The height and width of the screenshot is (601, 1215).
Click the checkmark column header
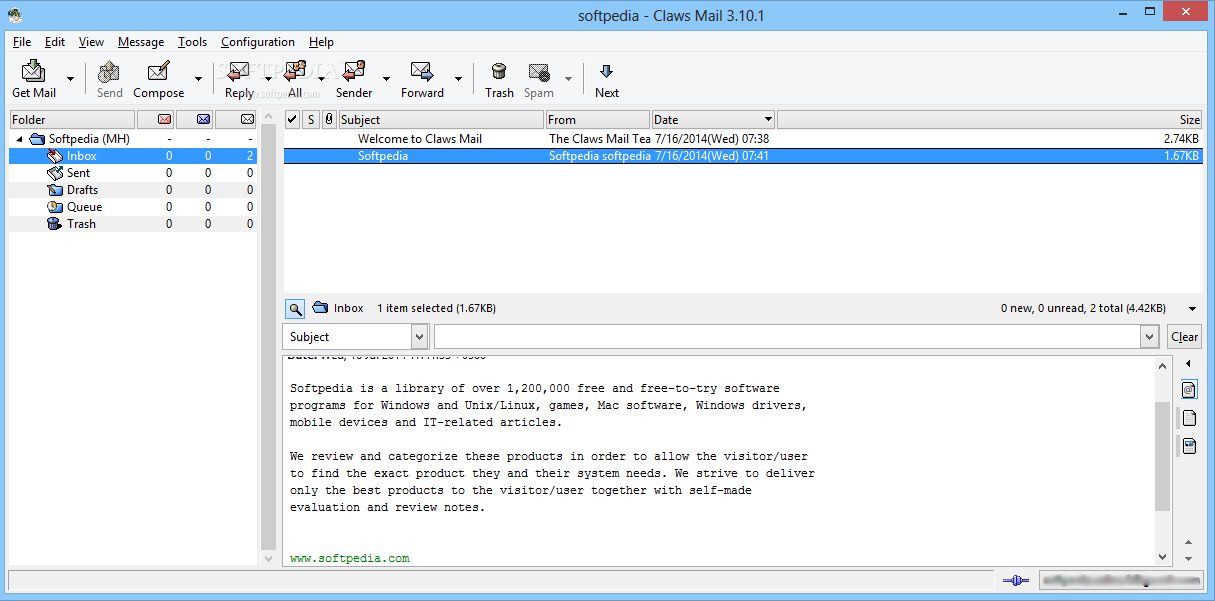click(x=292, y=120)
